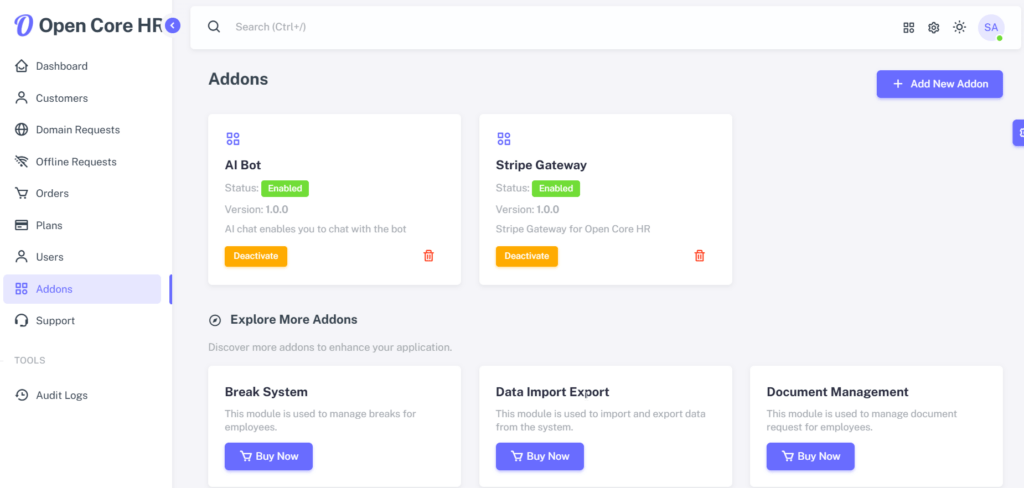
Task: Click the Stripe Gateway card title
Action: coord(541,165)
